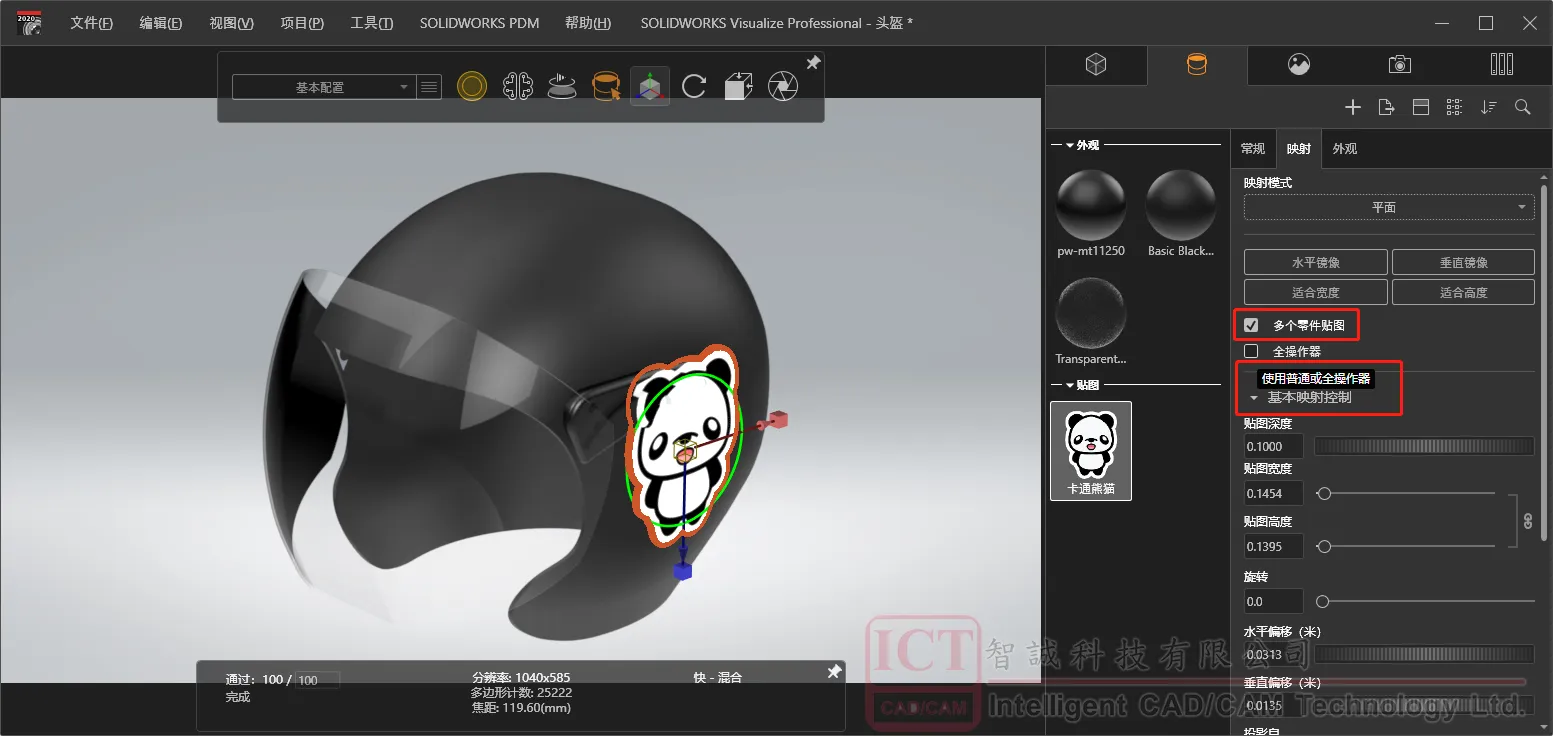1553x736 pixels.
Task: Collapse the 外观 group in palette
Action: click(1070, 145)
